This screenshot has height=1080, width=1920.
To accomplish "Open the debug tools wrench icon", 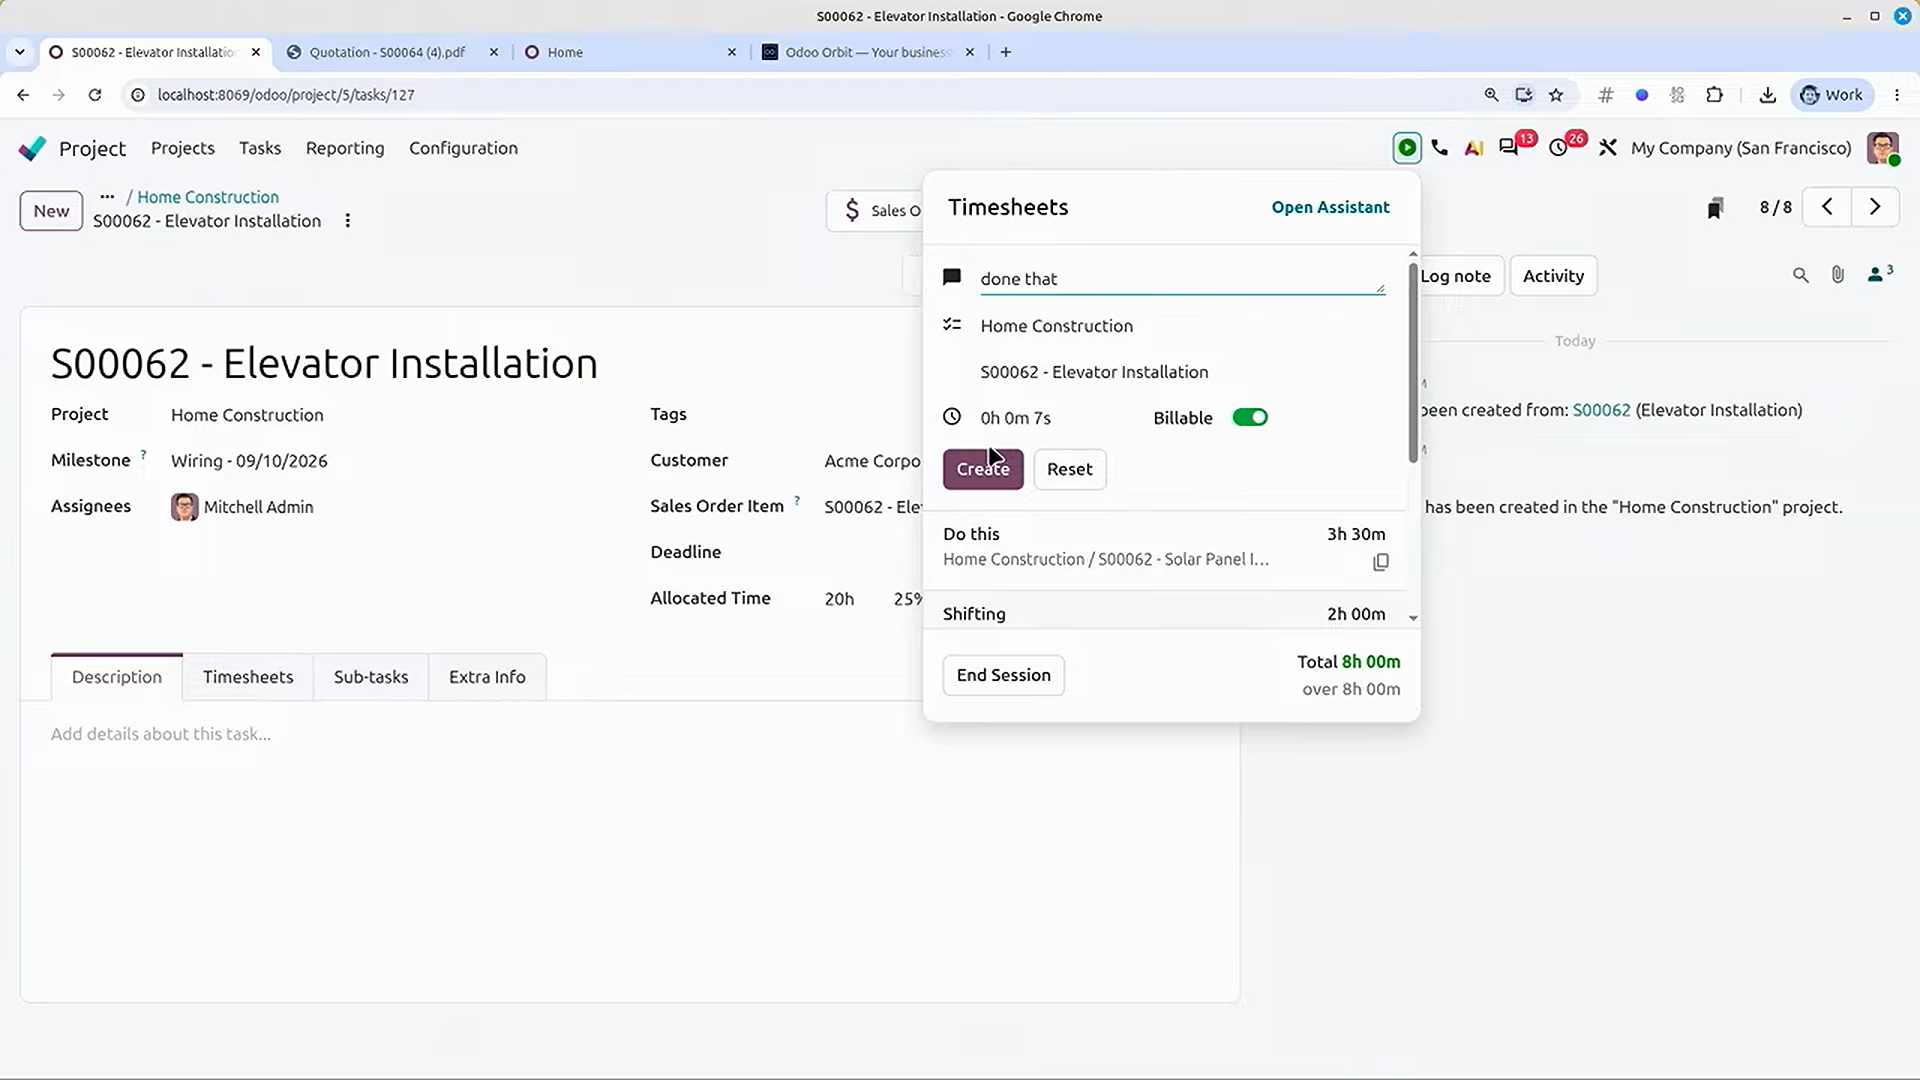I will pyautogui.click(x=1608, y=148).
